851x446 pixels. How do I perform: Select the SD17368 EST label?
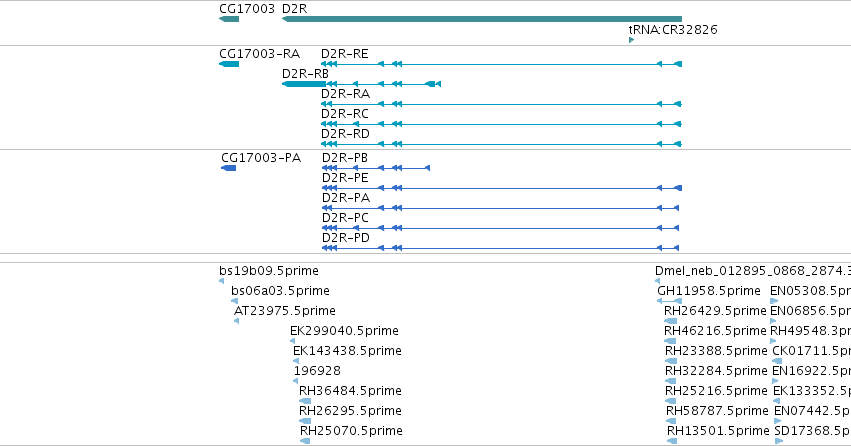[x=813, y=431]
